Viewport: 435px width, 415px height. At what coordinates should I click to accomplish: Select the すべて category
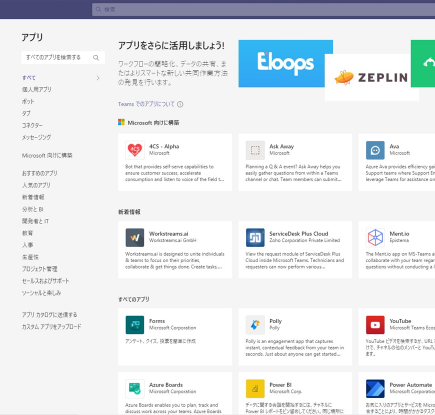coord(29,78)
